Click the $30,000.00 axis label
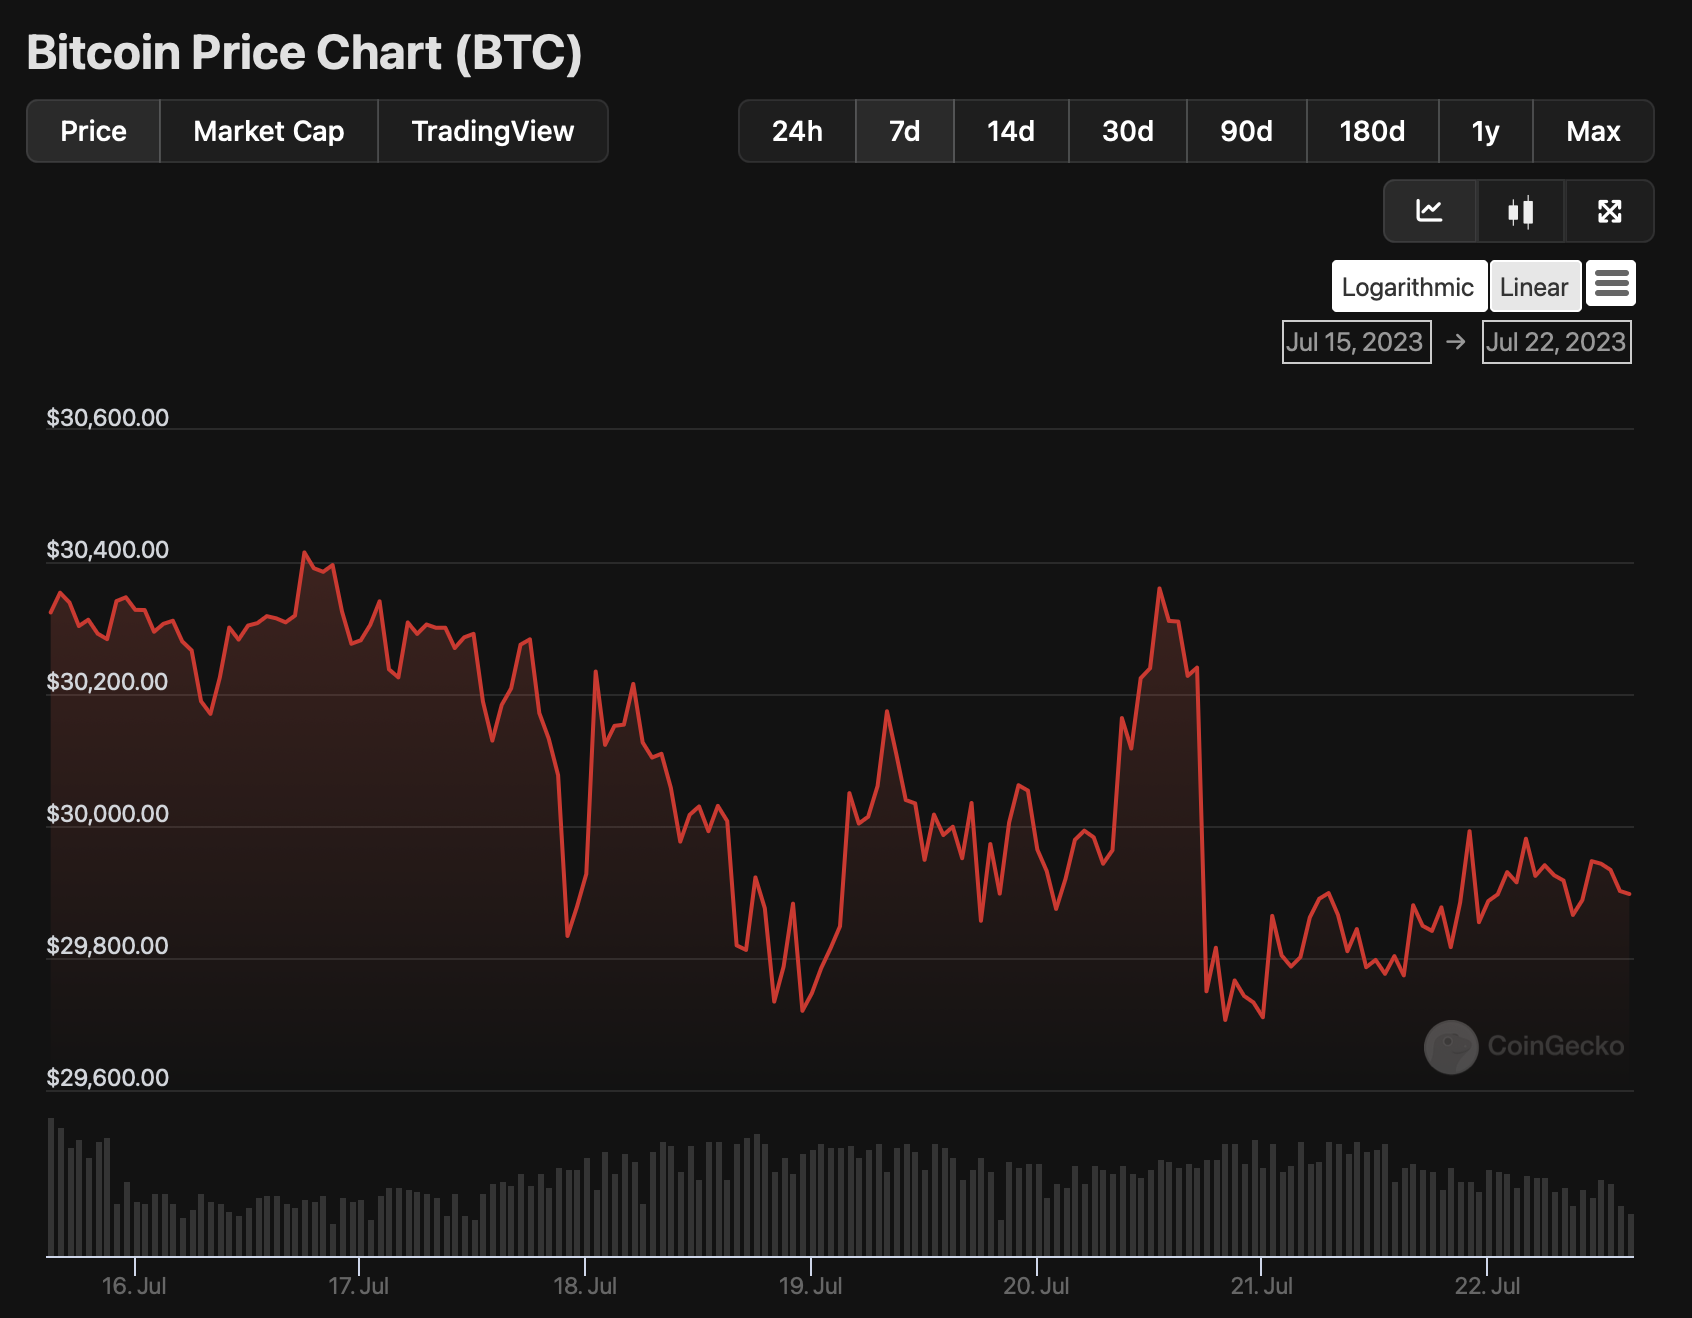Image resolution: width=1692 pixels, height=1318 pixels. pyautogui.click(x=108, y=814)
